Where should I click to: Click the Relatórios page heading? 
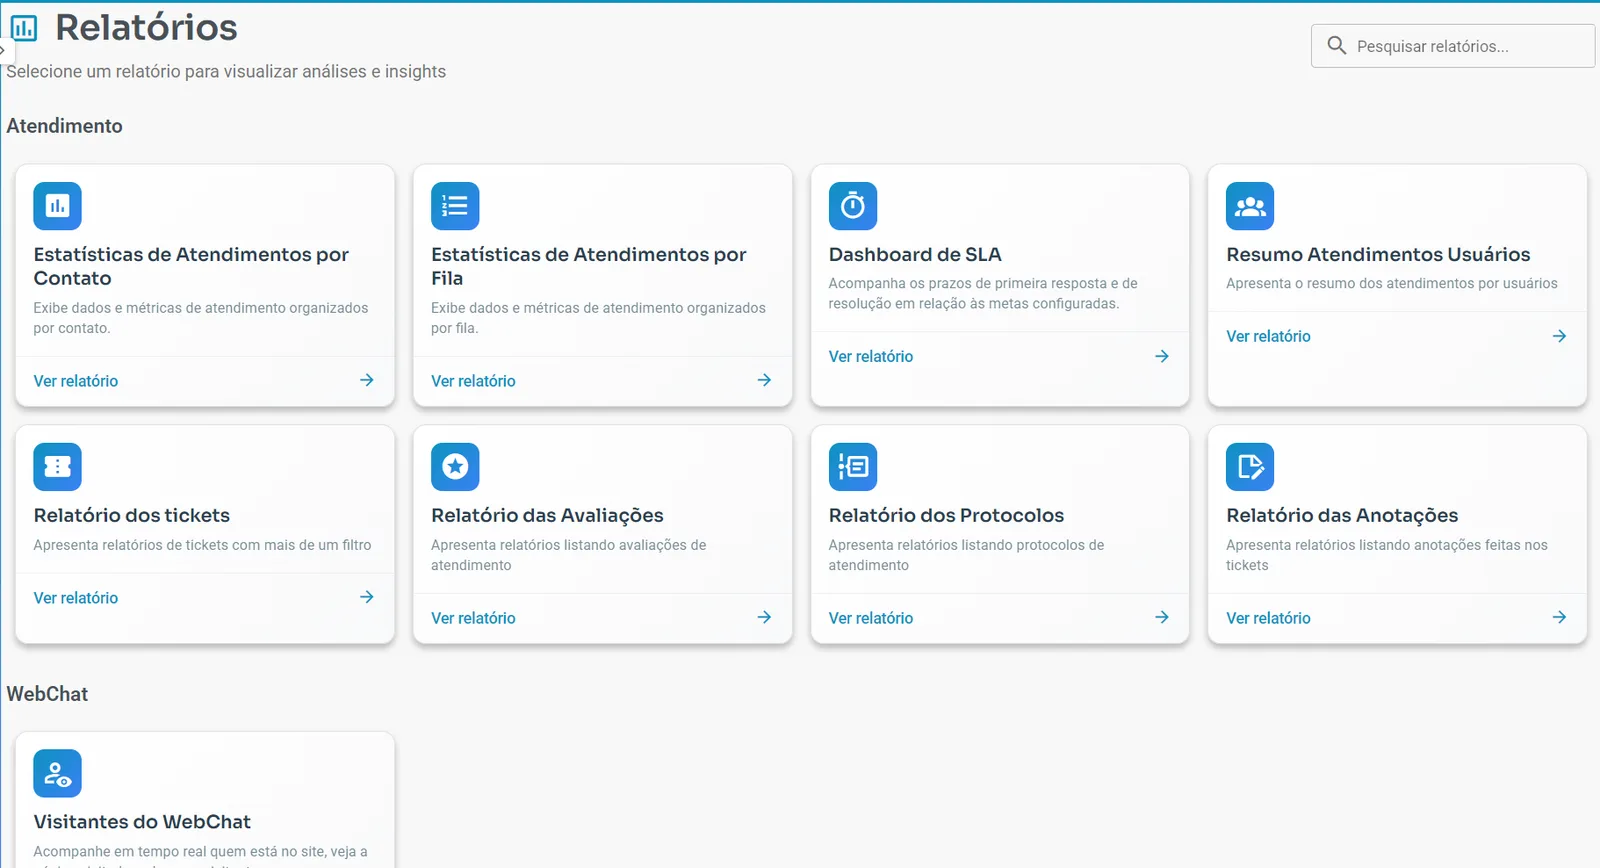pos(146,27)
